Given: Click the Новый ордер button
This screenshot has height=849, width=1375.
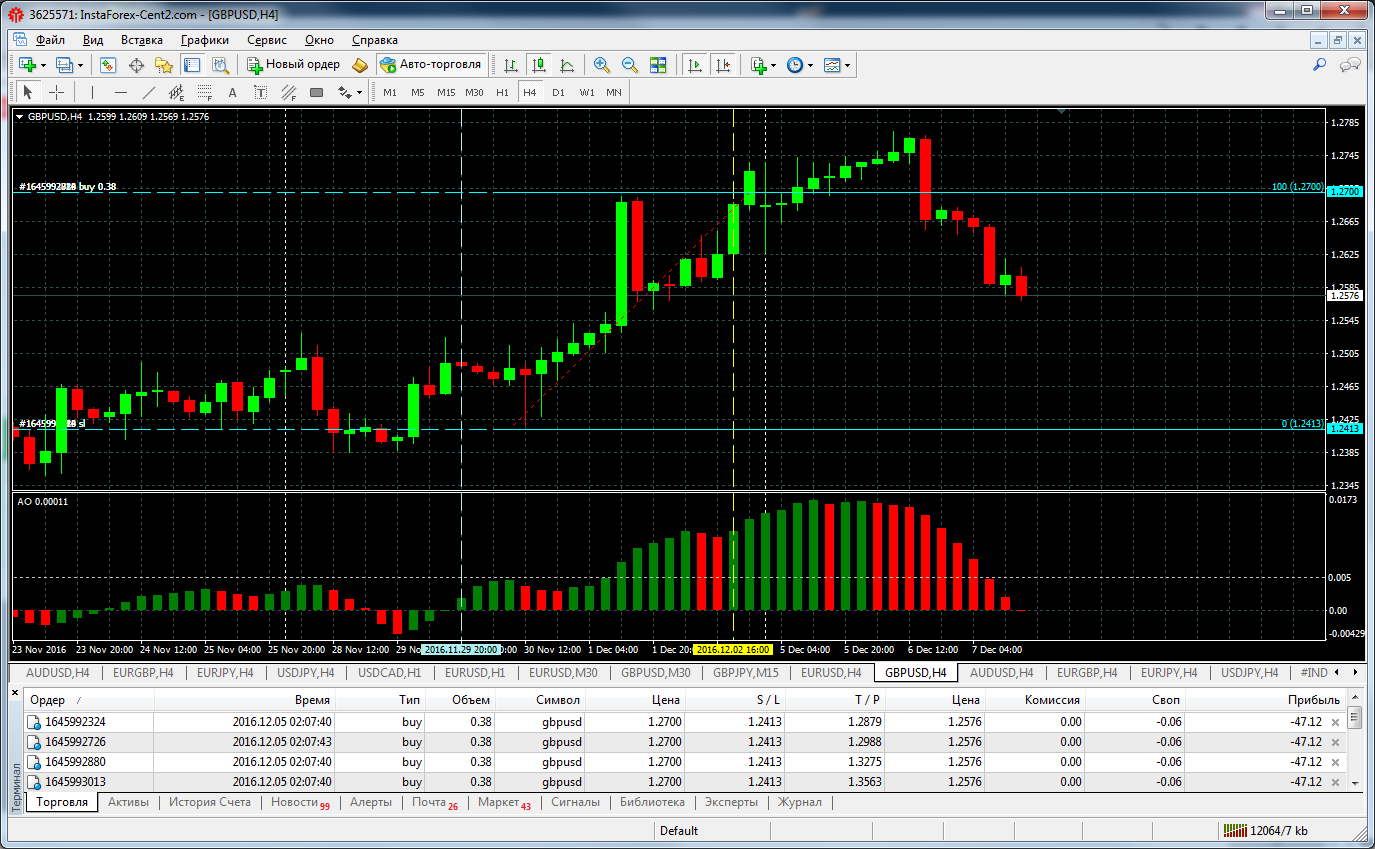Looking at the screenshot, I should (293, 64).
